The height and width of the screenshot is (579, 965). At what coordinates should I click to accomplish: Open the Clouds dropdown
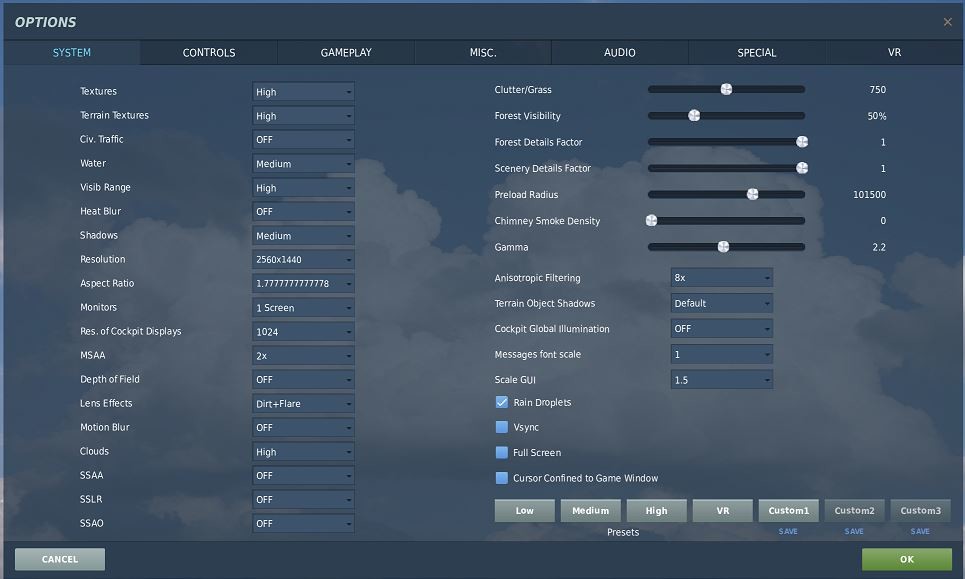pyautogui.click(x=303, y=452)
